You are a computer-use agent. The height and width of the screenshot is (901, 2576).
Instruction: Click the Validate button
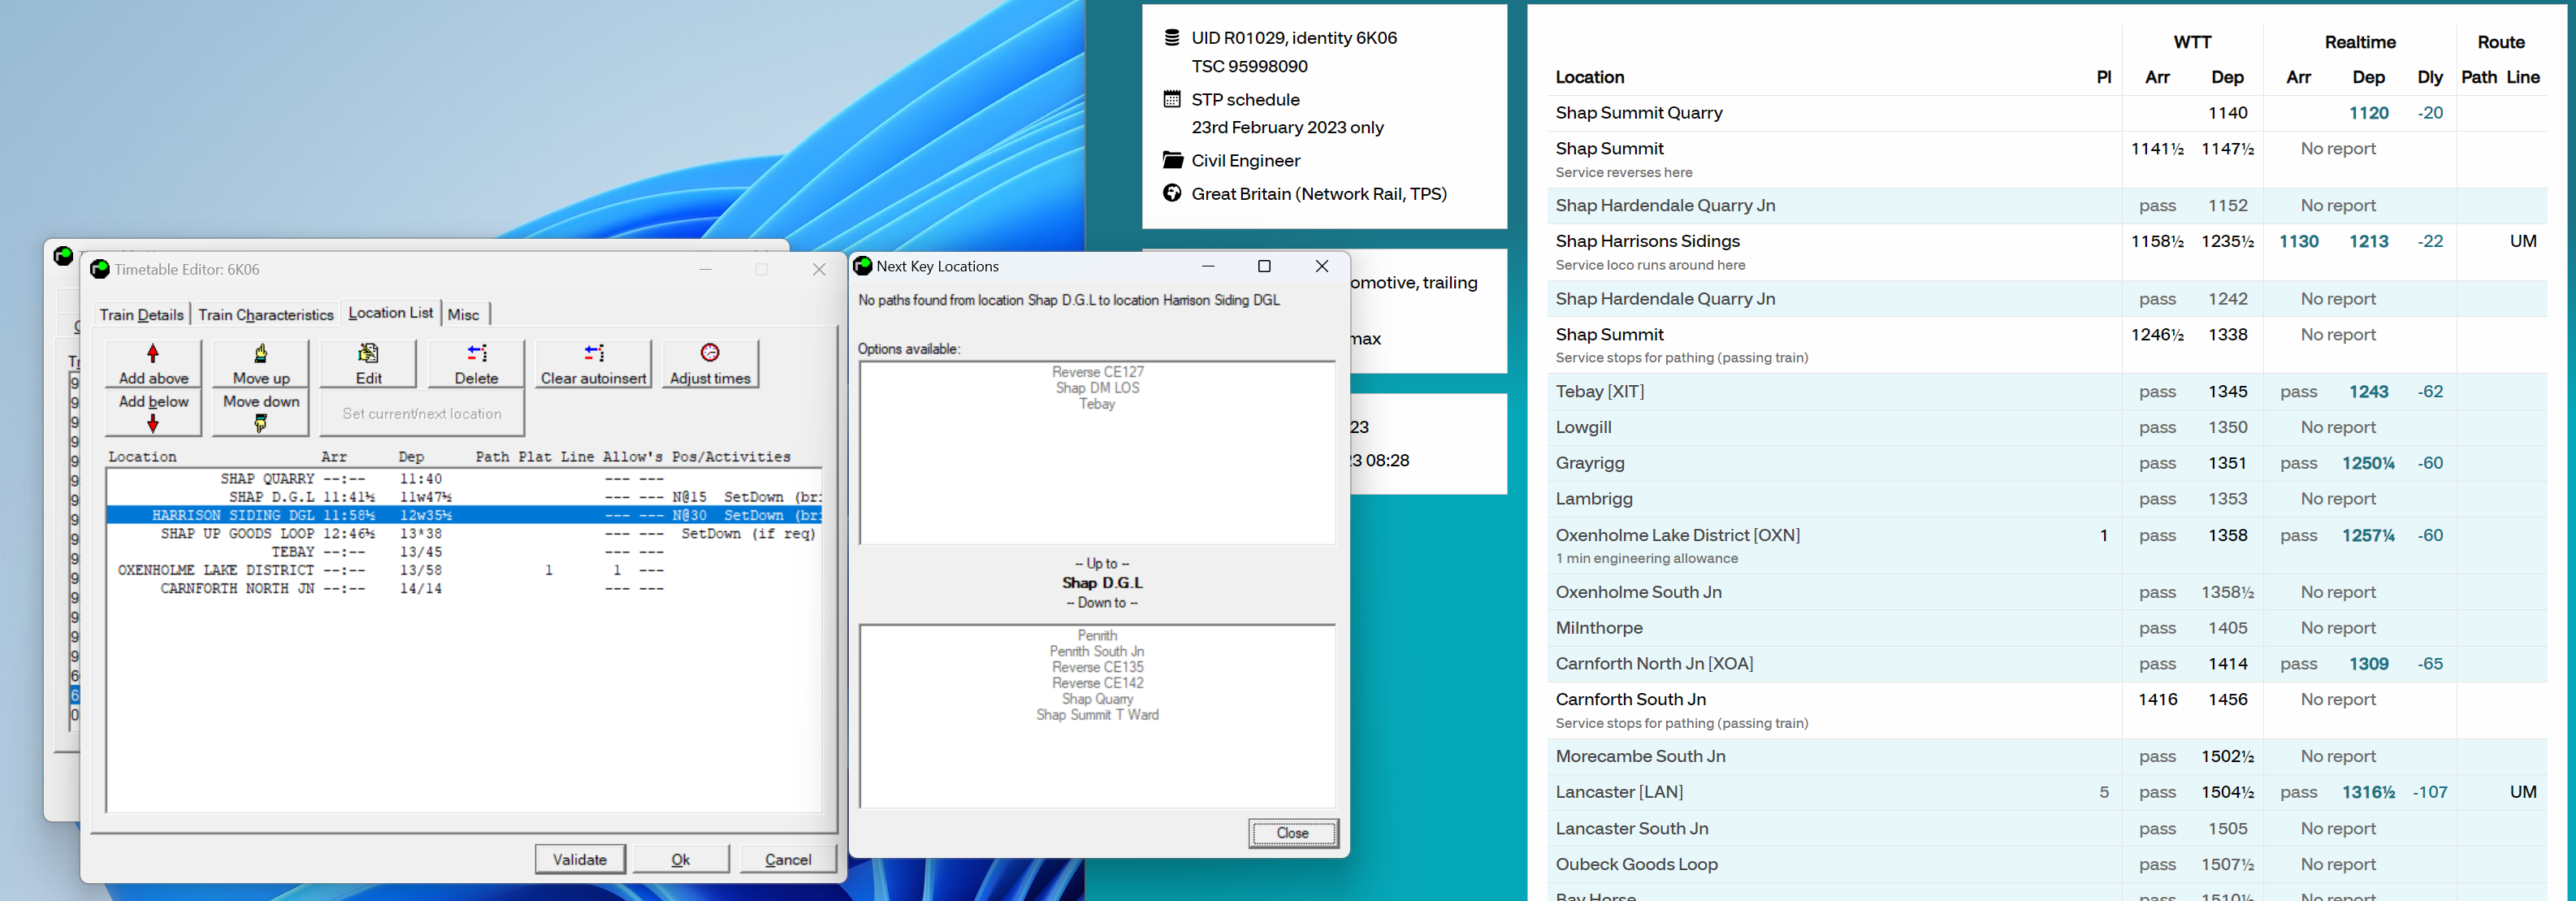[580, 859]
